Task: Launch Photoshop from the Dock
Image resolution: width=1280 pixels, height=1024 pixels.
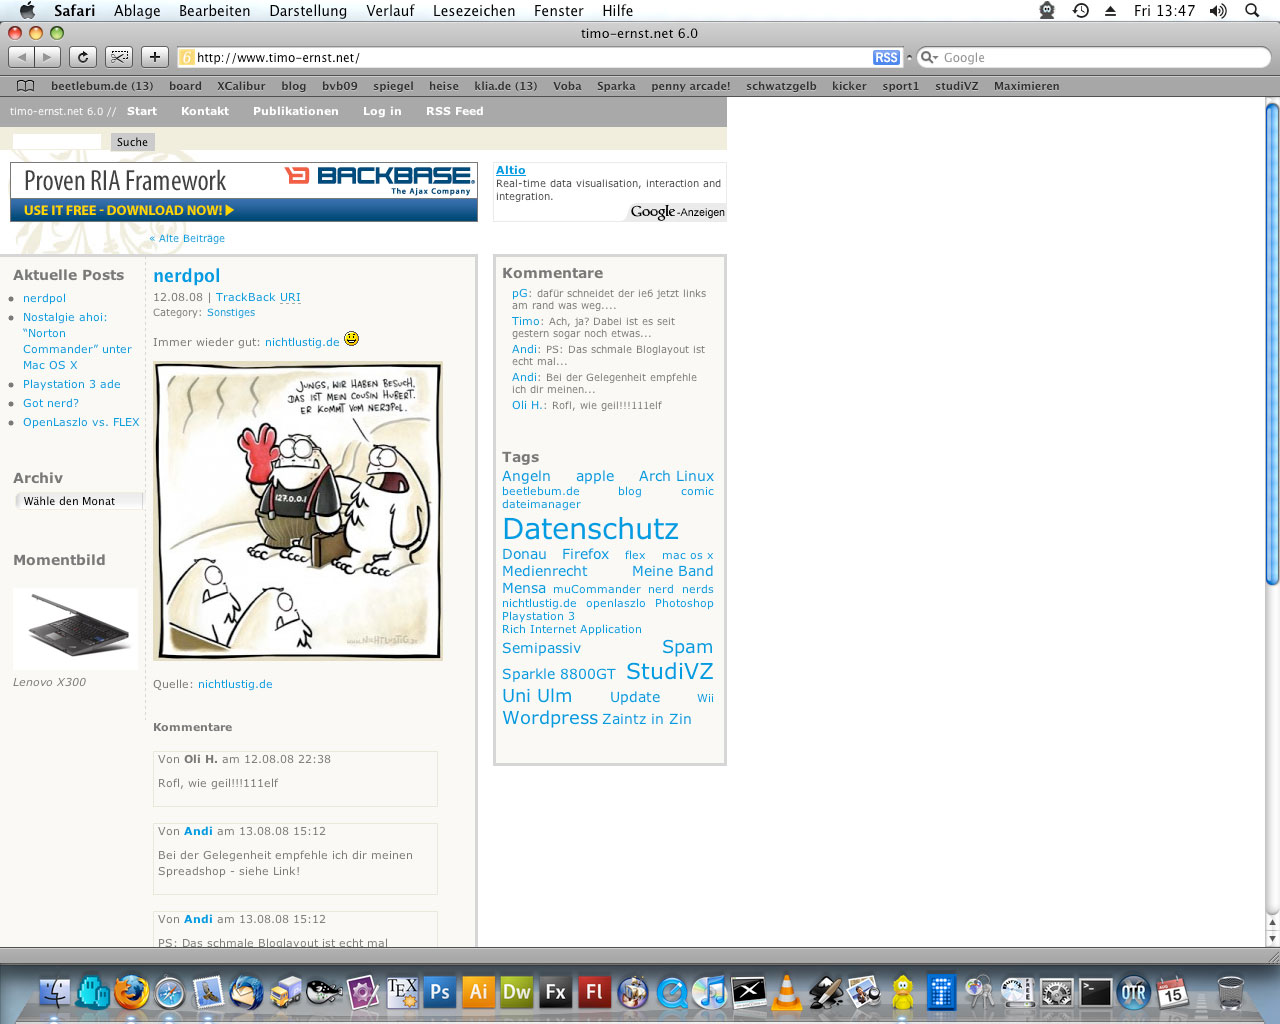Action: (x=439, y=992)
